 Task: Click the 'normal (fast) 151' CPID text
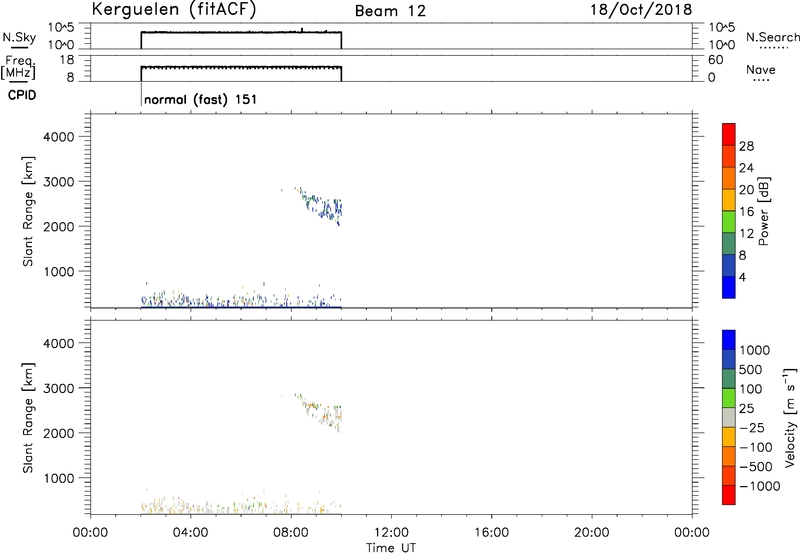[201, 99]
